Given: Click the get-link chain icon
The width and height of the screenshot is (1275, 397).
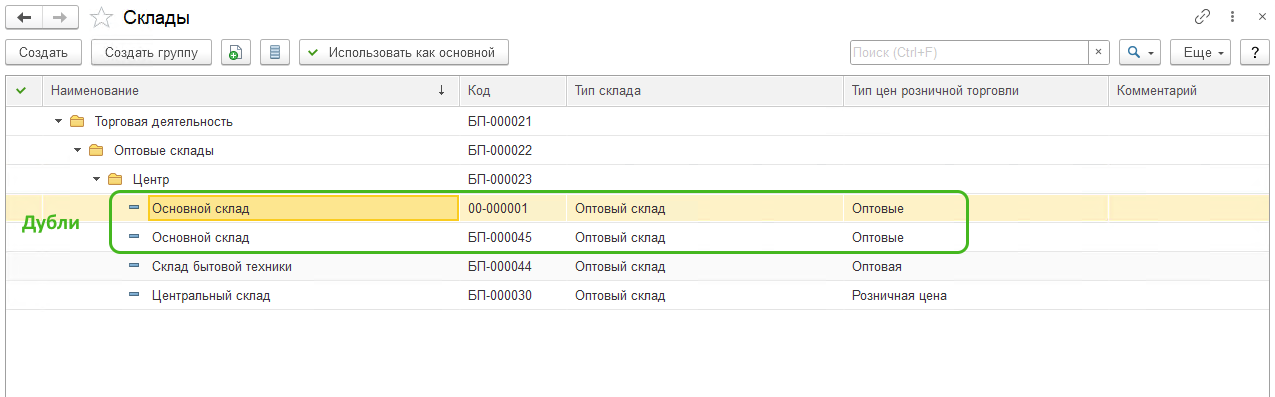Looking at the screenshot, I should tap(1202, 17).
